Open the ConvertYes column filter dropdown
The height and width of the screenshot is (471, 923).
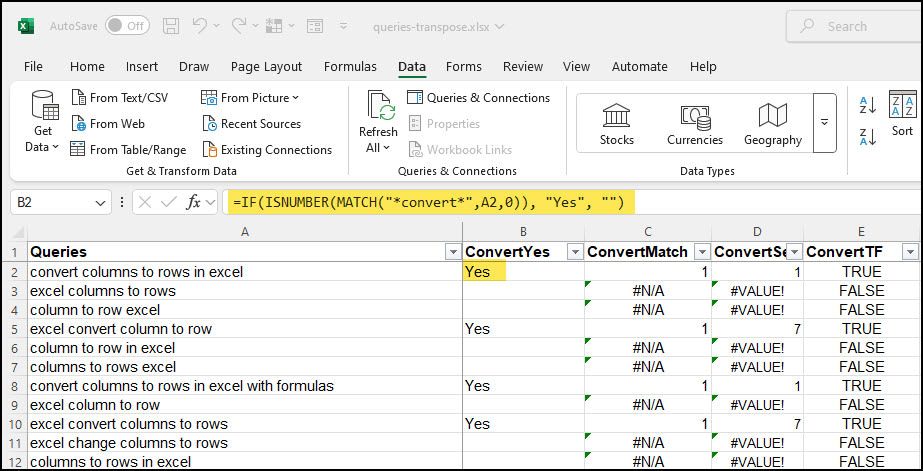click(x=575, y=253)
